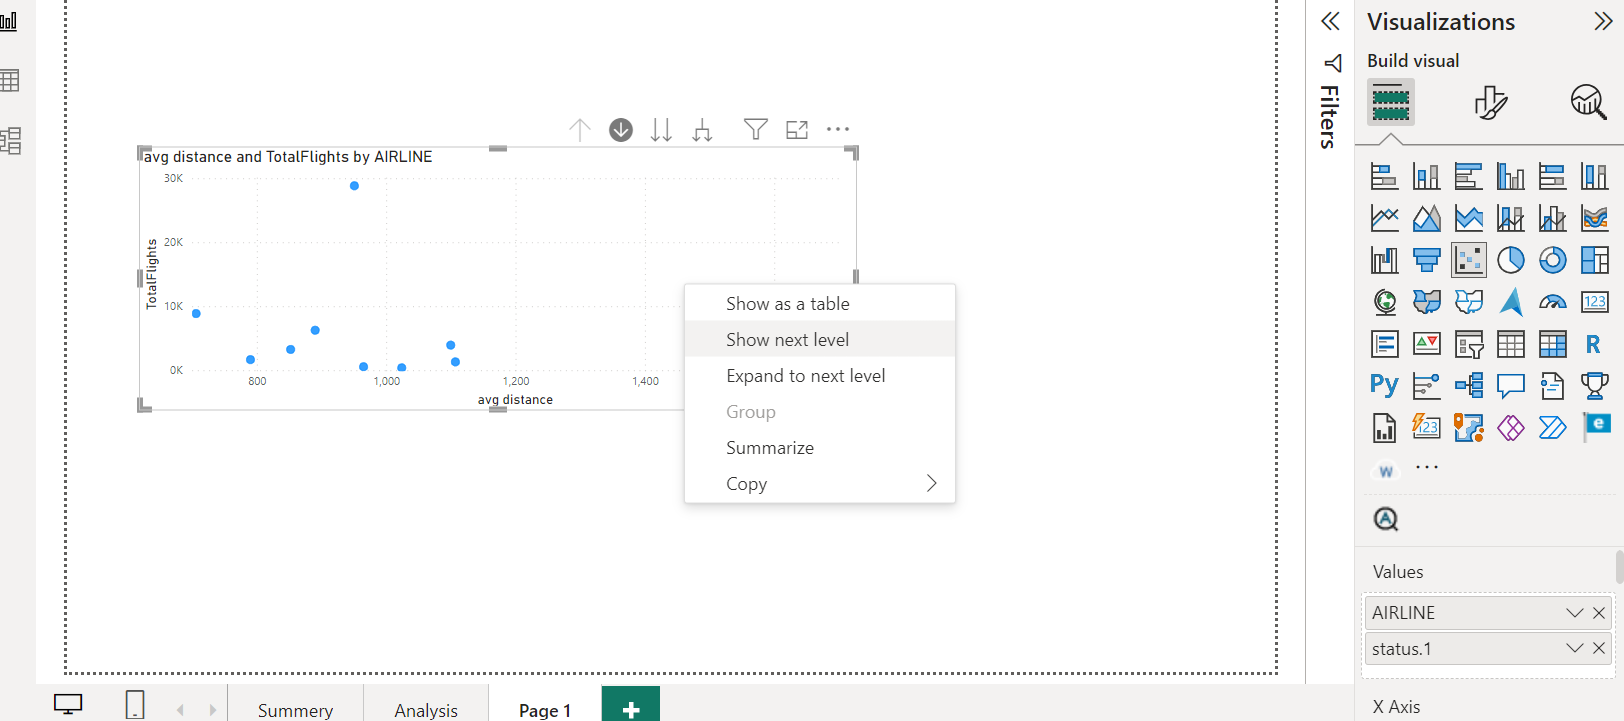Select the Area chart visualization
The width and height of the screenshot is (1624, 721).
coord(1426,218)
